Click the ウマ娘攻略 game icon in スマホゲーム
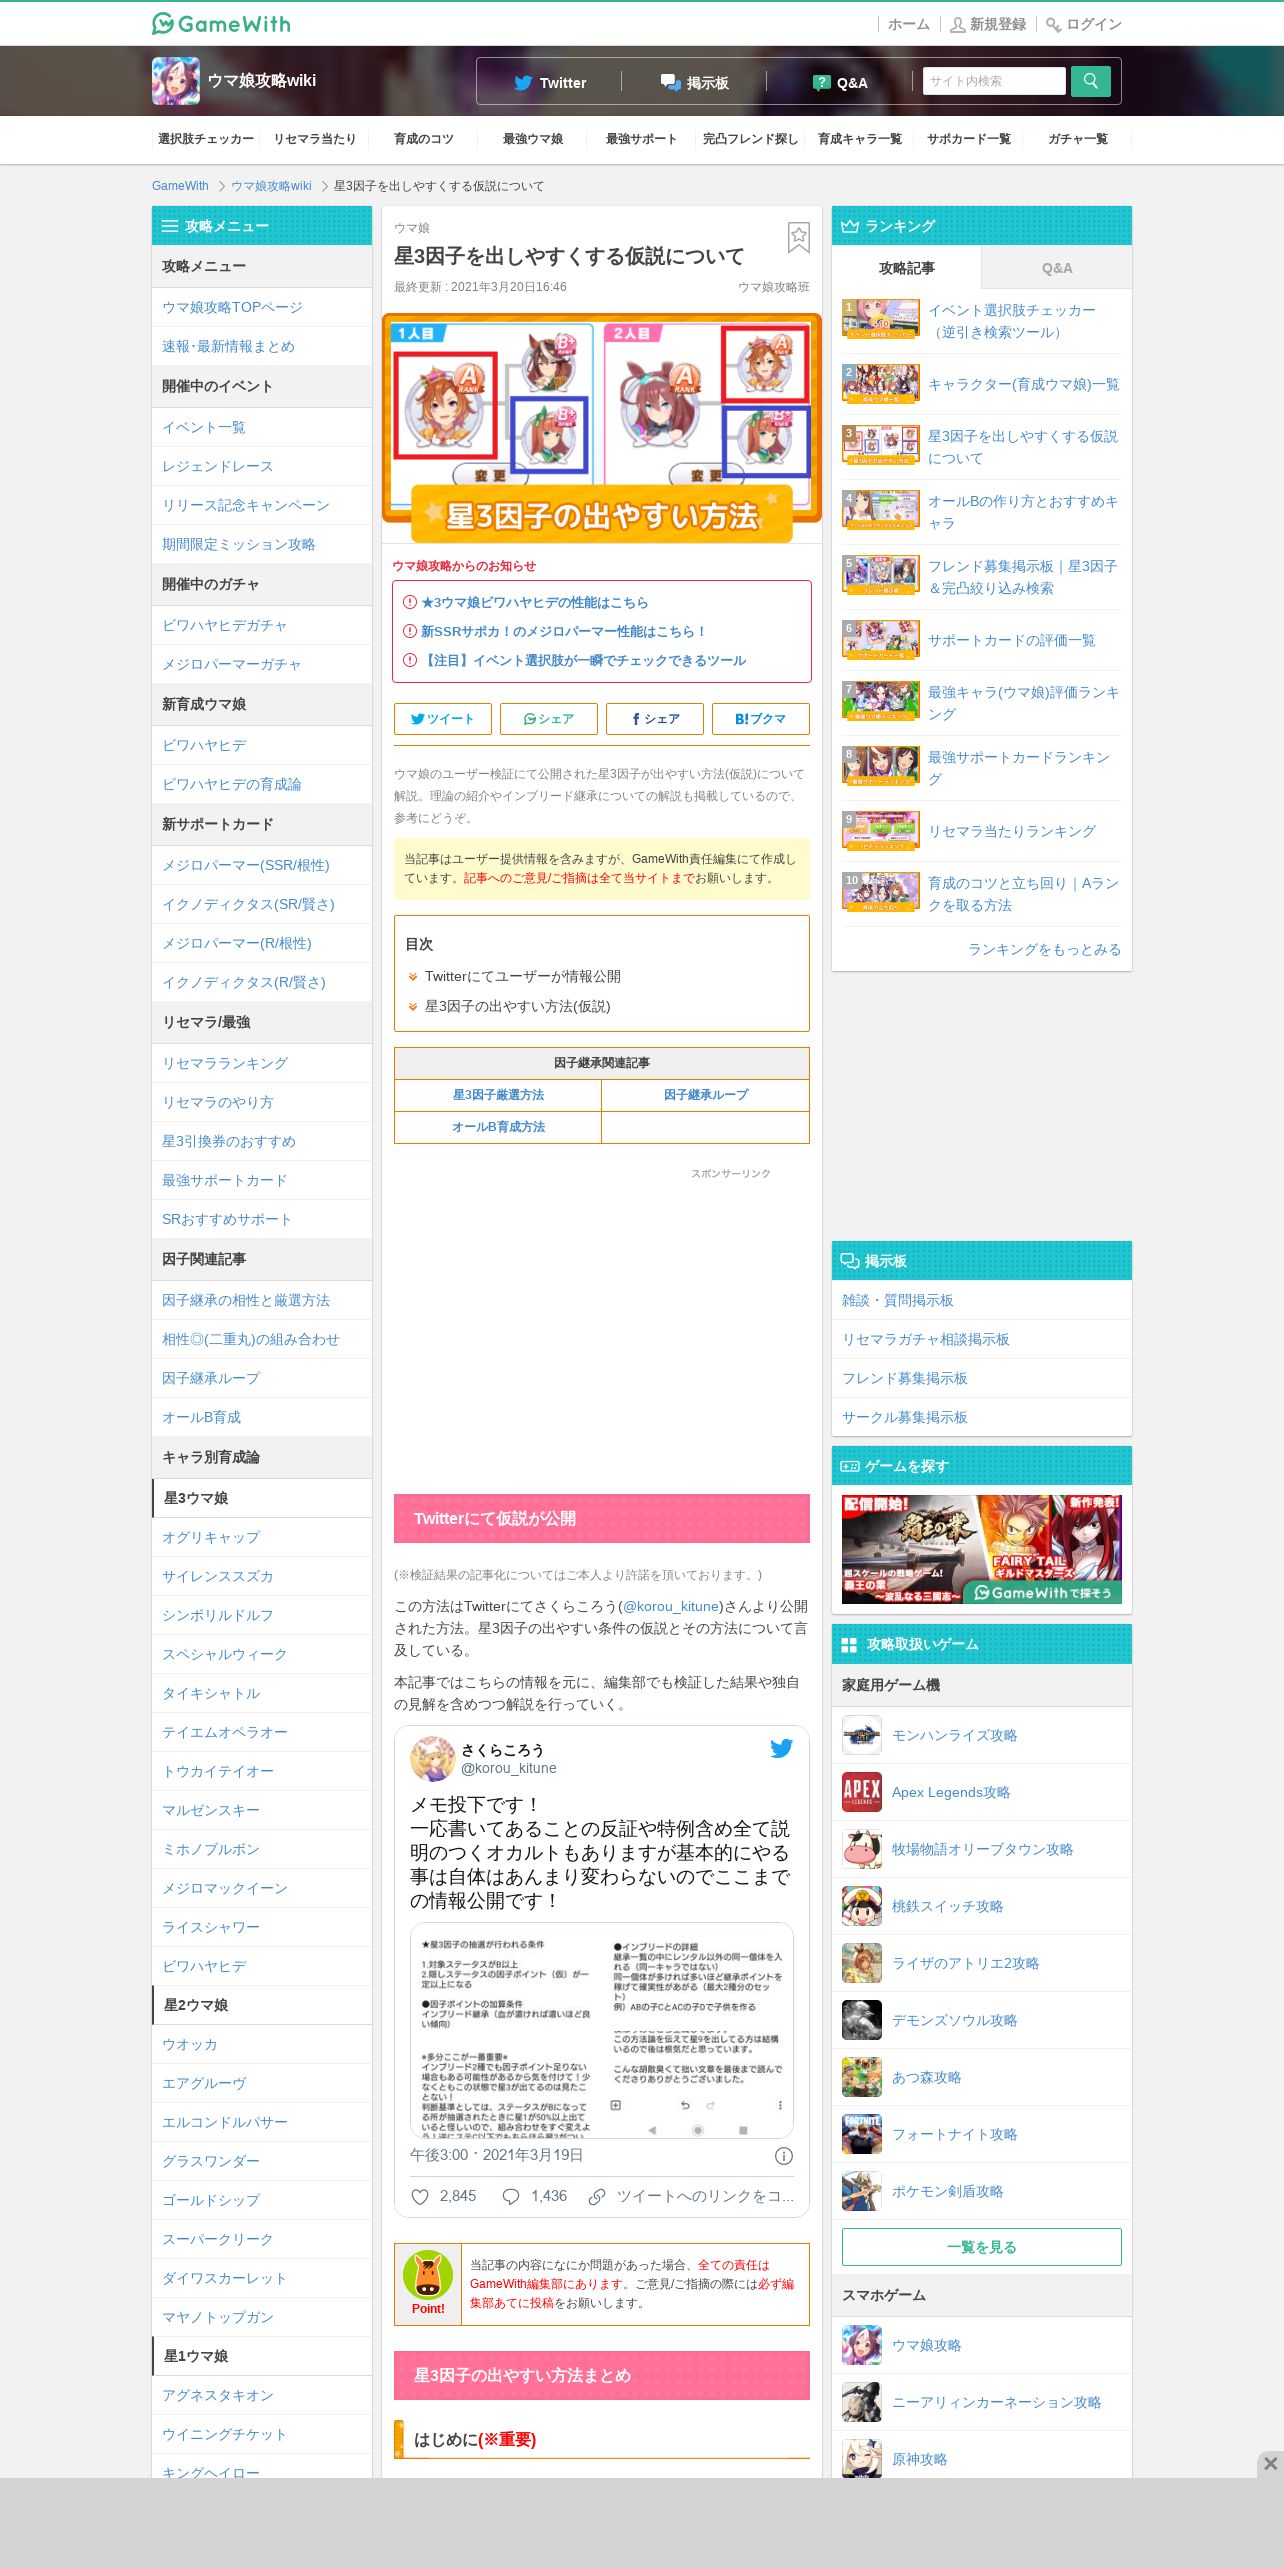The image size is (1284, 2568). pos(862,2346)
